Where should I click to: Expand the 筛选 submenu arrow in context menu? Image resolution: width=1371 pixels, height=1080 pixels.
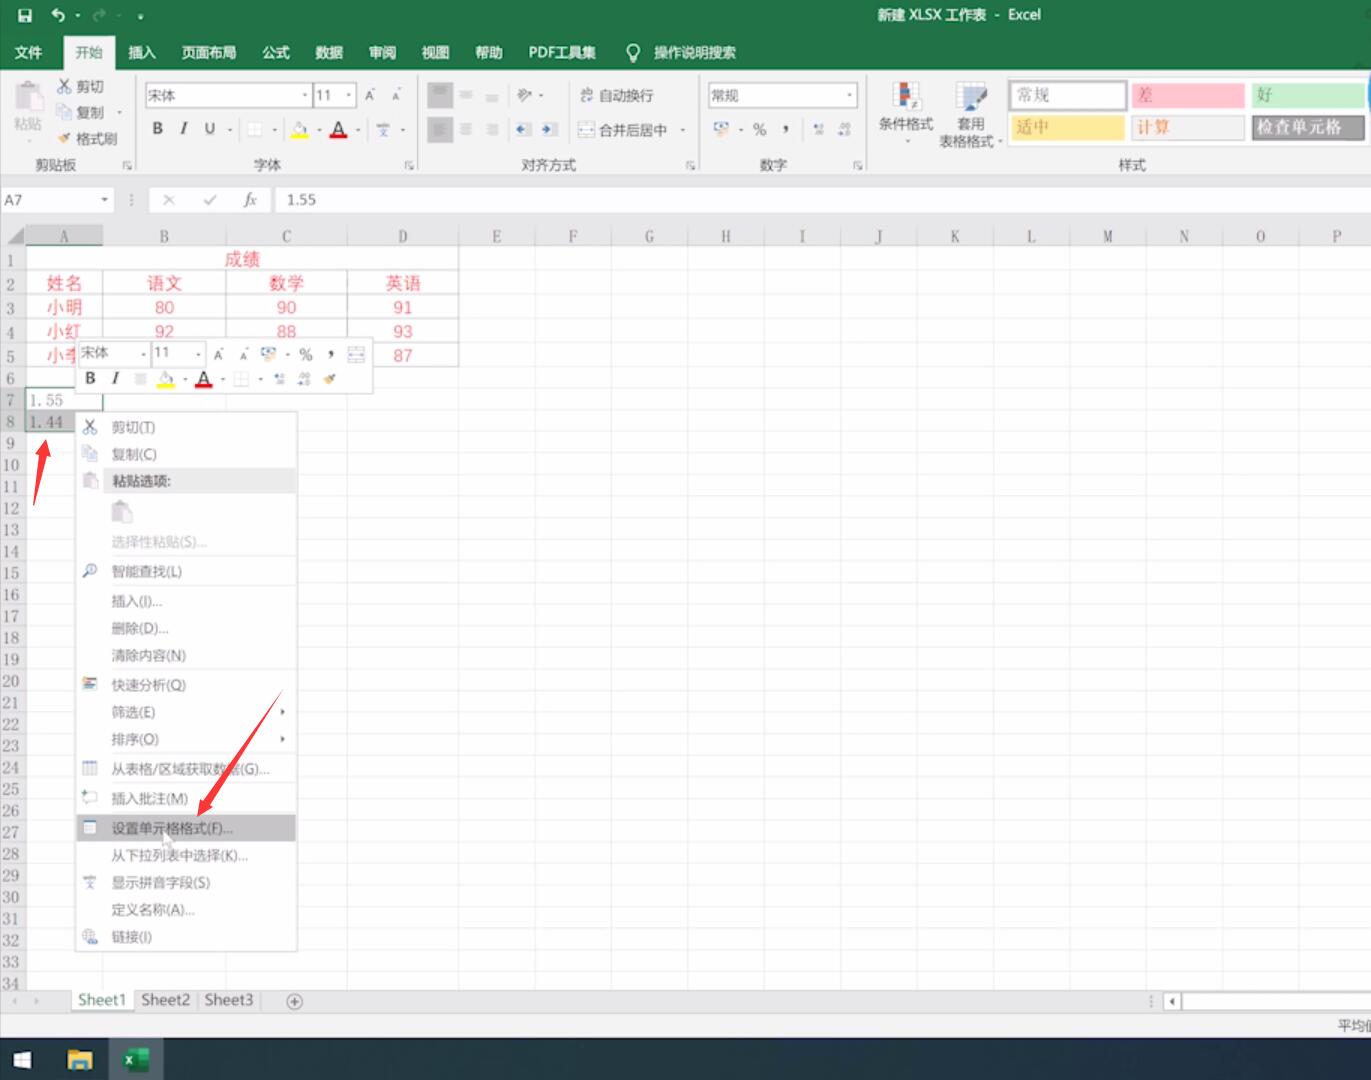pyautogui.click(x=283, y=712)
